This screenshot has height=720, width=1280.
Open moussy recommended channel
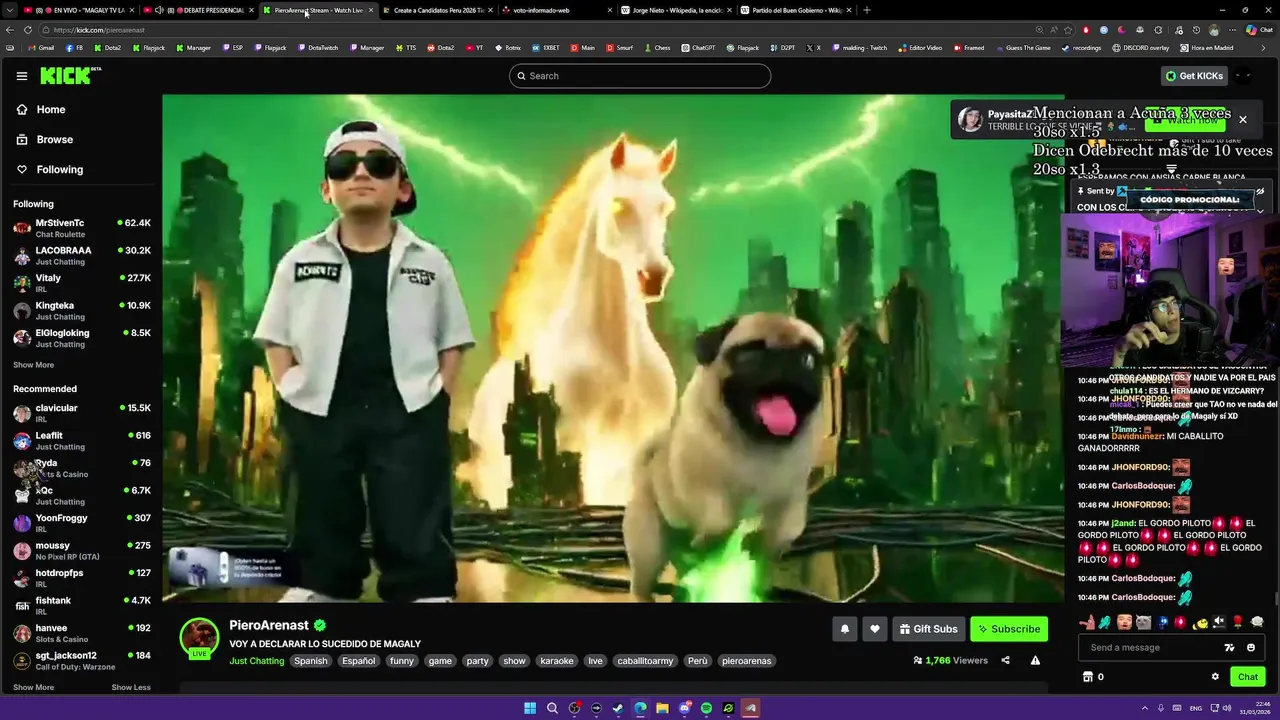pyautogui.click(x=82, y=551)
